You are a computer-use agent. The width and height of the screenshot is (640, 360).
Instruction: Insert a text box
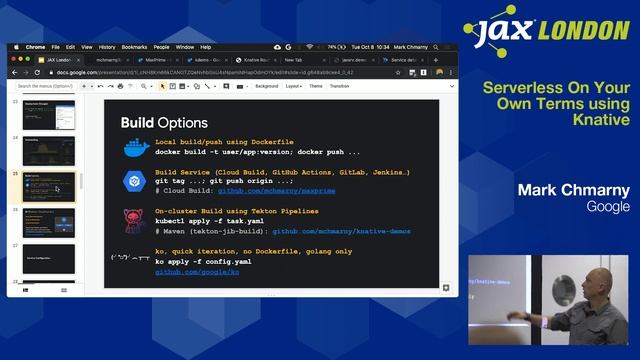[173, 86]
